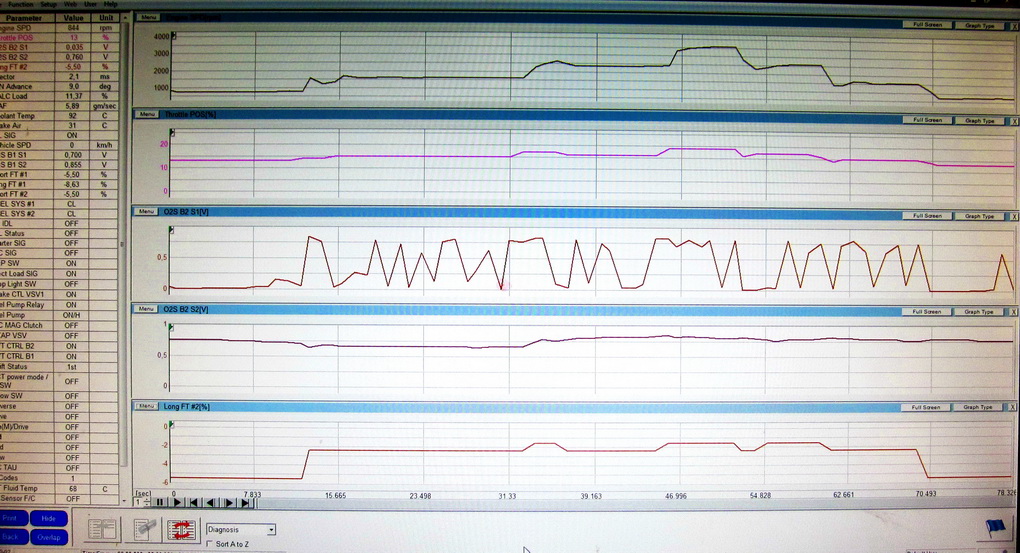This screenshot has width=1020, height=553.
Task: Click Graph Type on O2S B2 S2 graph
Action: [x=978, y=311]
